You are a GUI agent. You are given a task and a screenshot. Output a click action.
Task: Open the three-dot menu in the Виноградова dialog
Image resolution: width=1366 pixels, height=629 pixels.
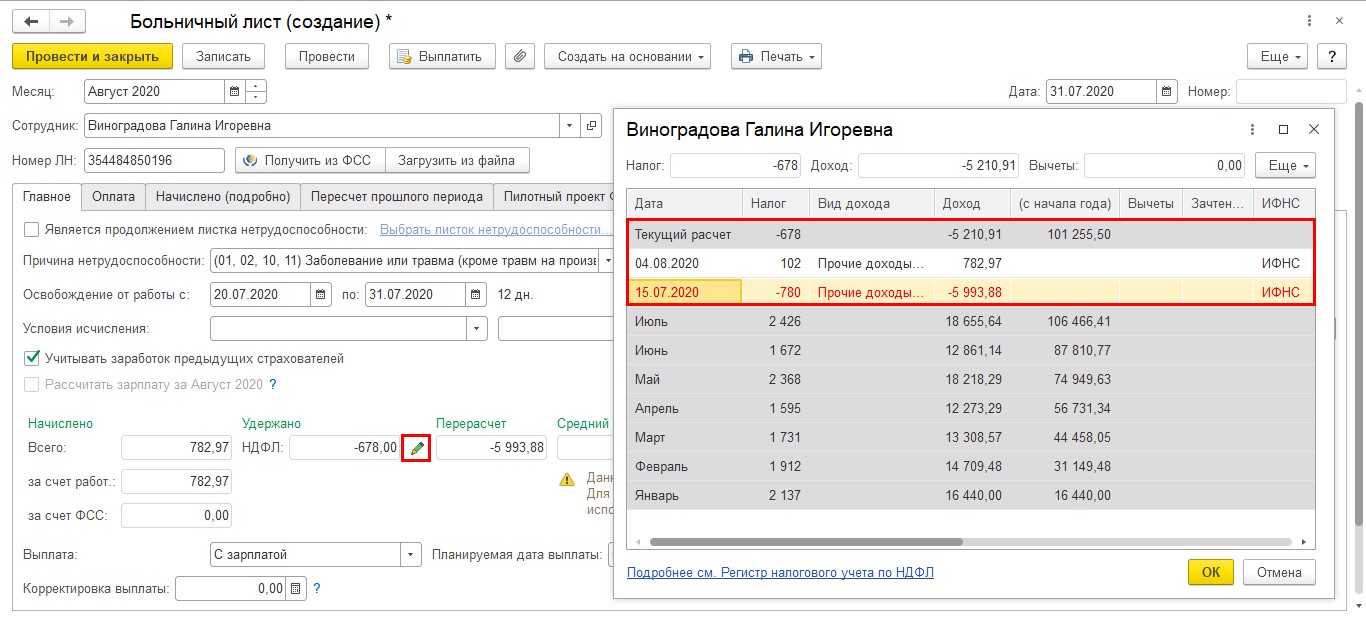point(1252,129)
